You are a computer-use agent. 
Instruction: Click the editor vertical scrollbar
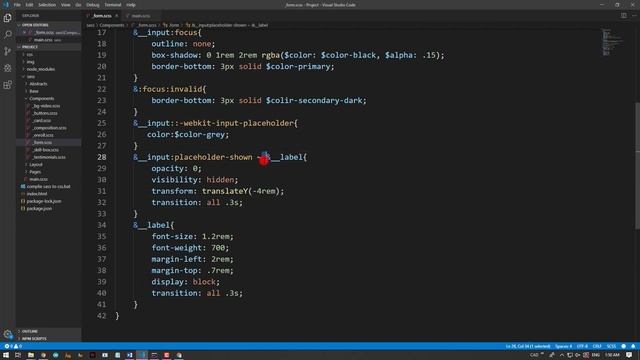point(637,165)
